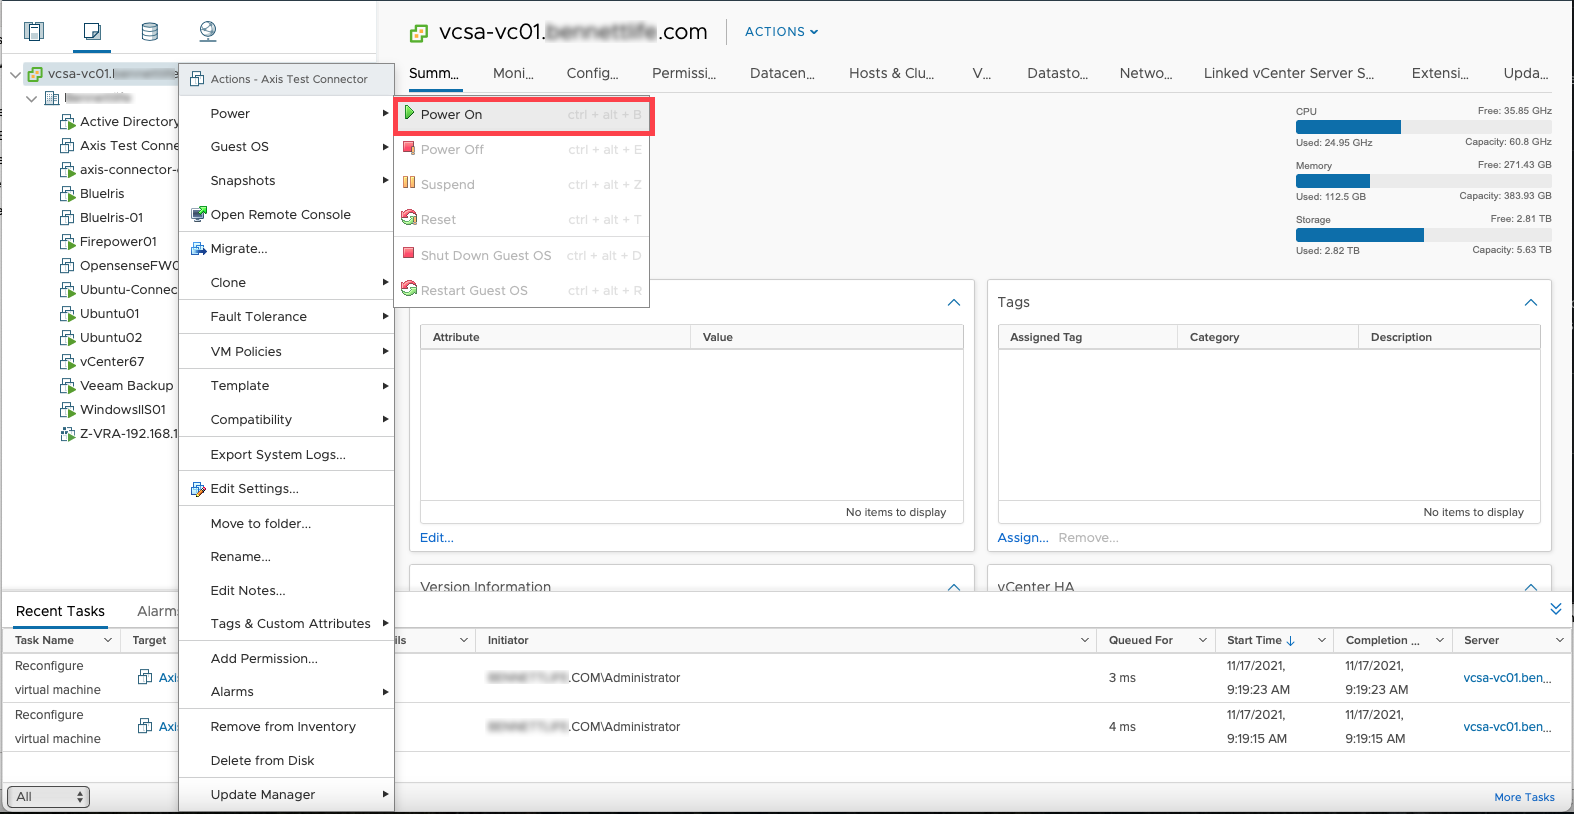
Task: Select the Recent Tasks tab
Action: click(60, 611)
